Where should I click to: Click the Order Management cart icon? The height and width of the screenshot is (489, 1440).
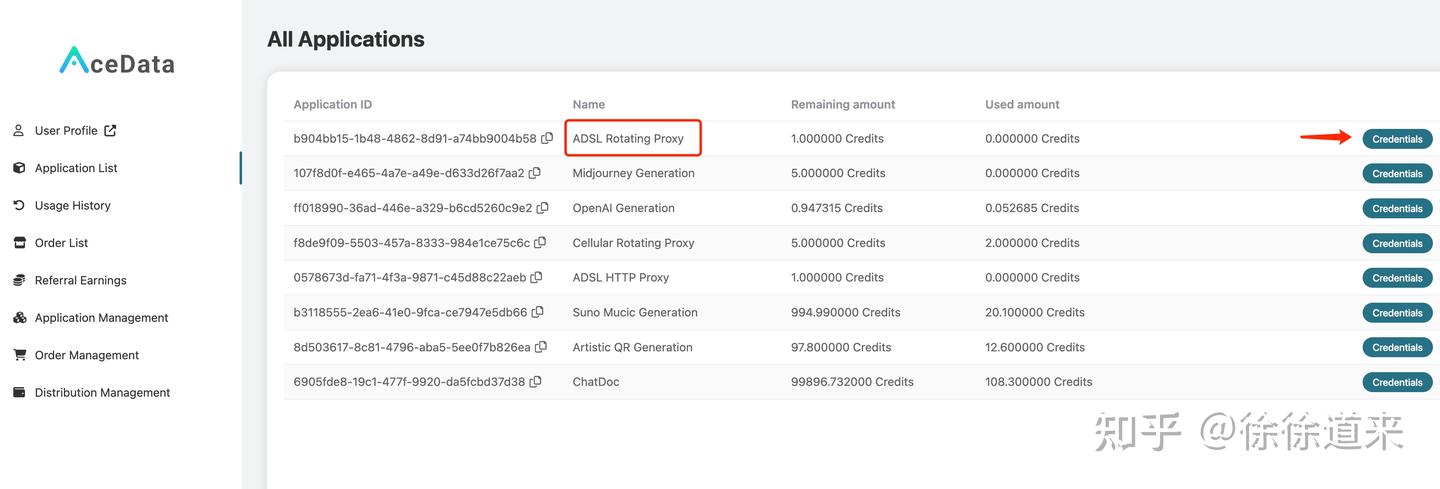point(18,355)
